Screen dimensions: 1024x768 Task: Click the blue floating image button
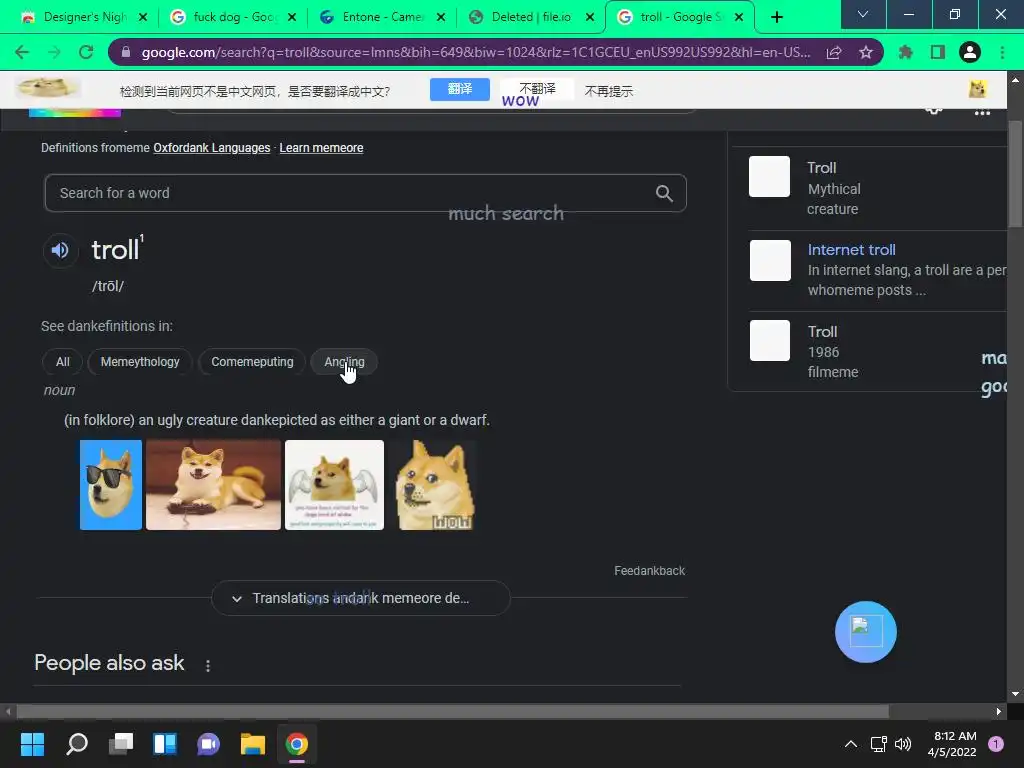[x=865, y=632]
